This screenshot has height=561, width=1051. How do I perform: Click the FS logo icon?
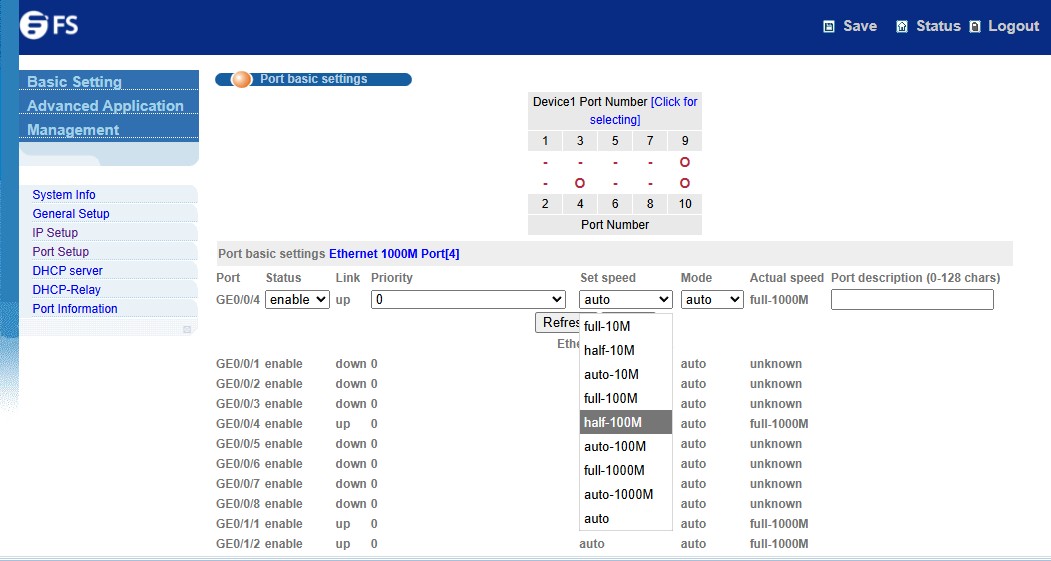(x=34, y=25)
